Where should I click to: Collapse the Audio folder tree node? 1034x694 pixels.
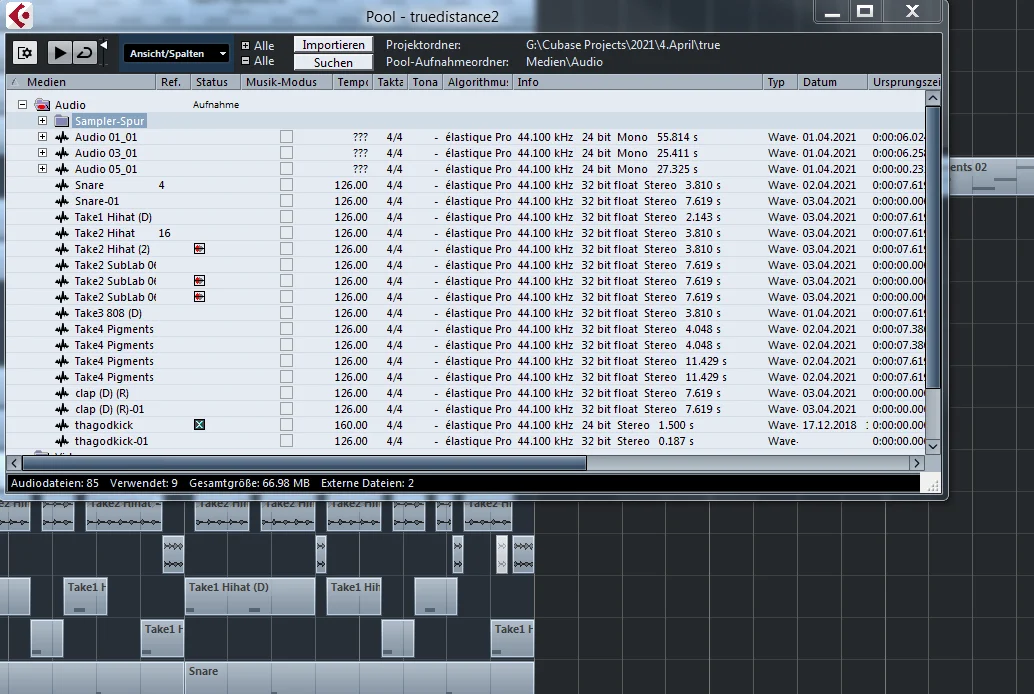22,104
